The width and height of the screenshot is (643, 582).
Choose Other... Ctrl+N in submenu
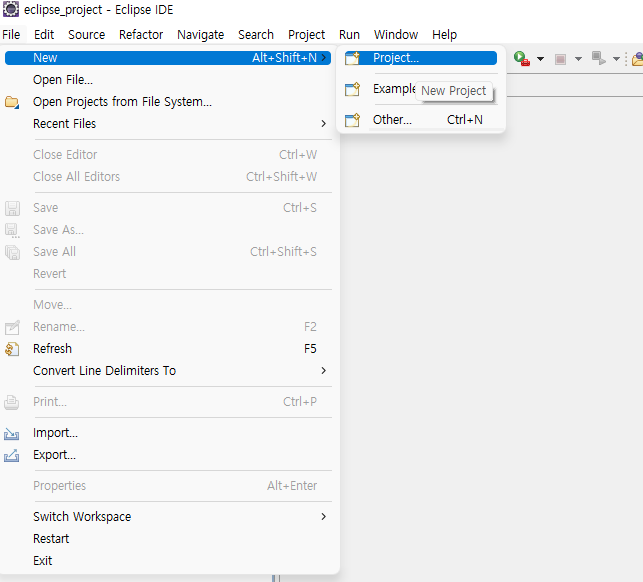pos(421,120)
